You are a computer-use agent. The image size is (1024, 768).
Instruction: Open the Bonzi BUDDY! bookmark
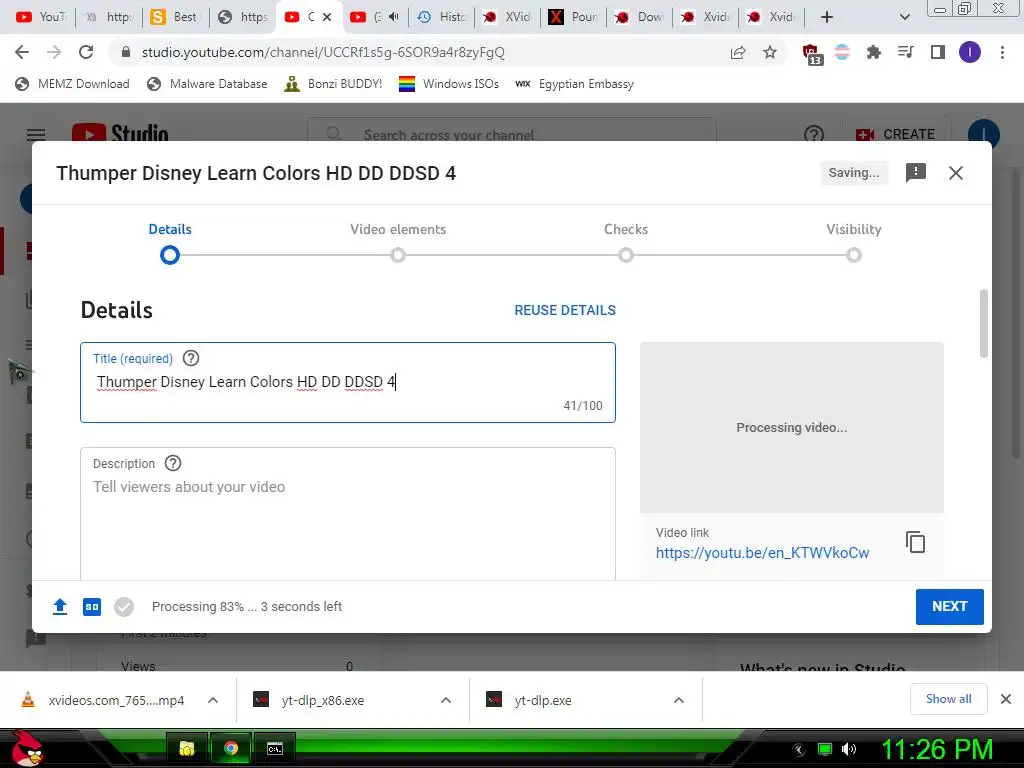click(x=333, y=84)
